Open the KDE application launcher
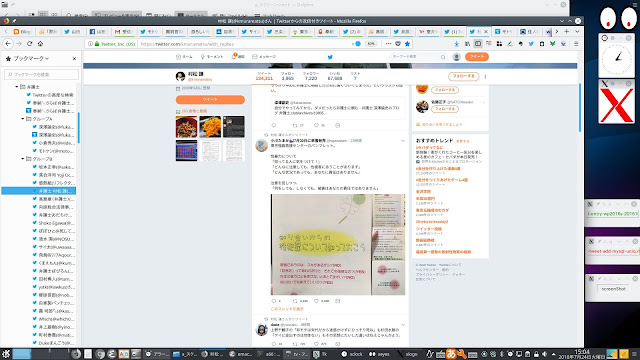This screenshot has height=360, width=640. pyautogui.click(x=6, y=354)
